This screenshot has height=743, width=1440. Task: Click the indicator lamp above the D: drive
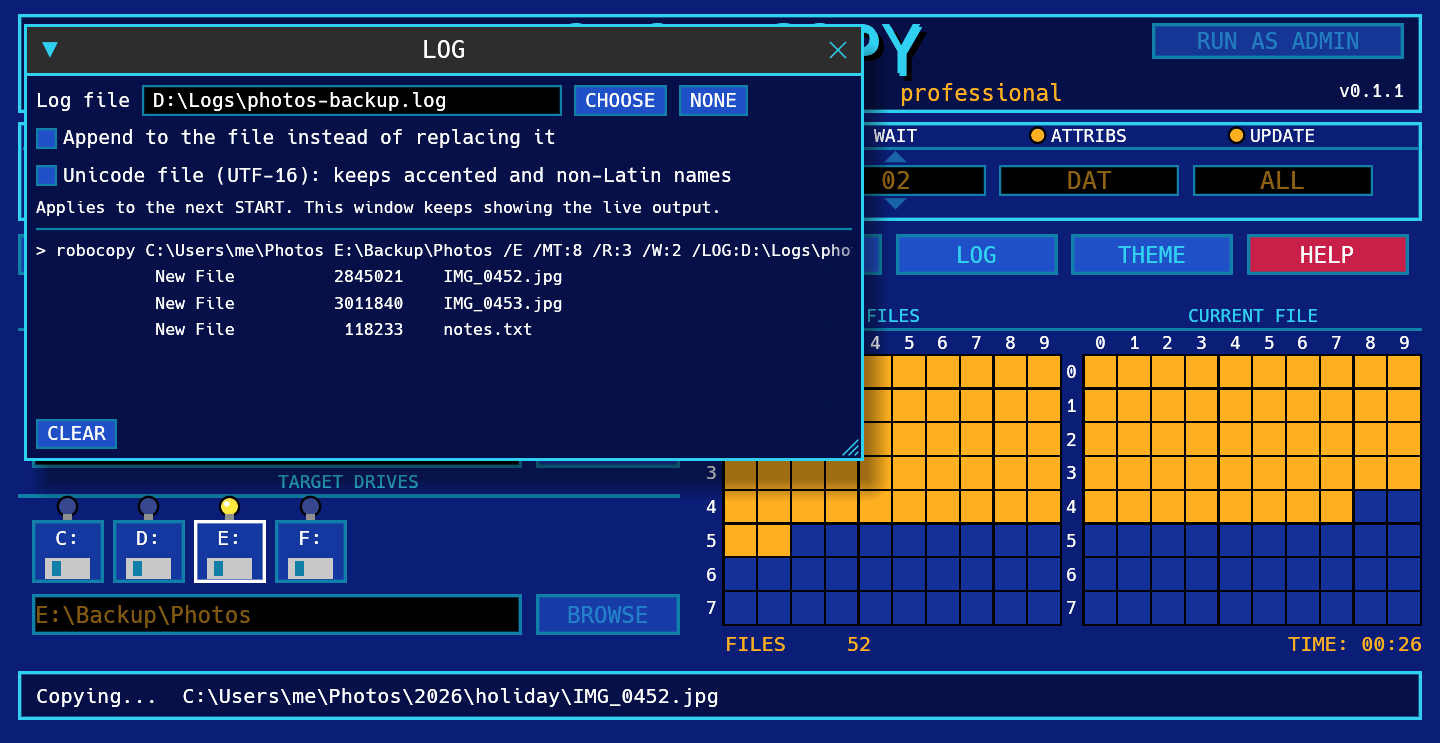[149, 507]
